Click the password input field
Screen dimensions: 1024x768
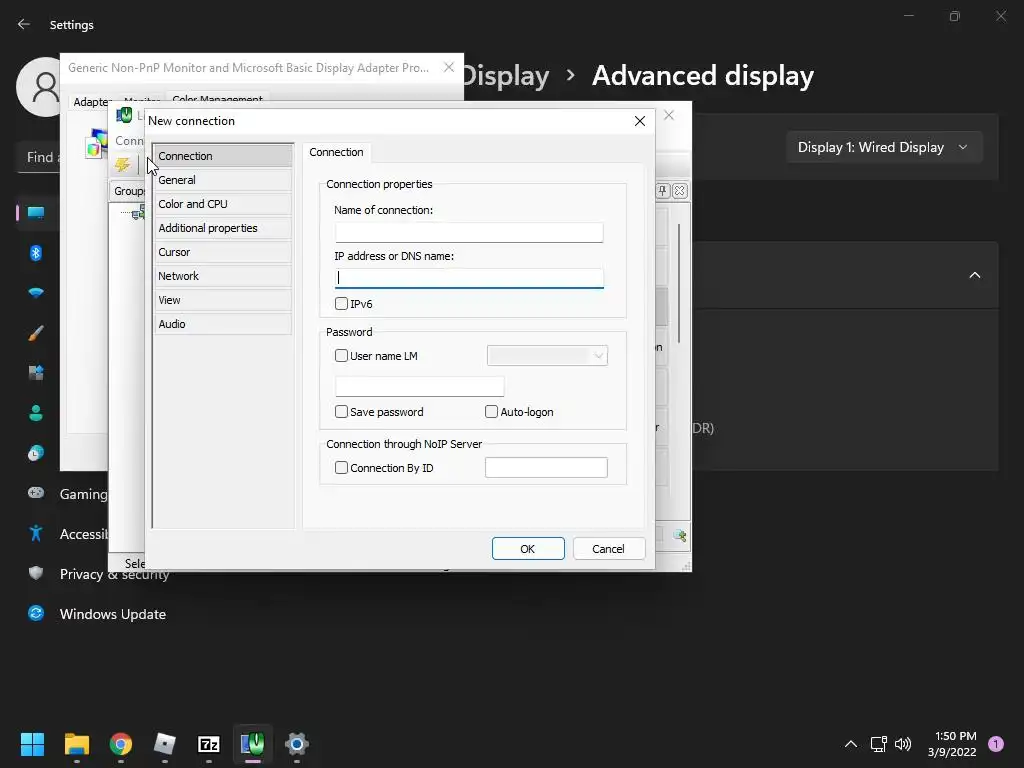pyautogui.click(x=419, y=387)
